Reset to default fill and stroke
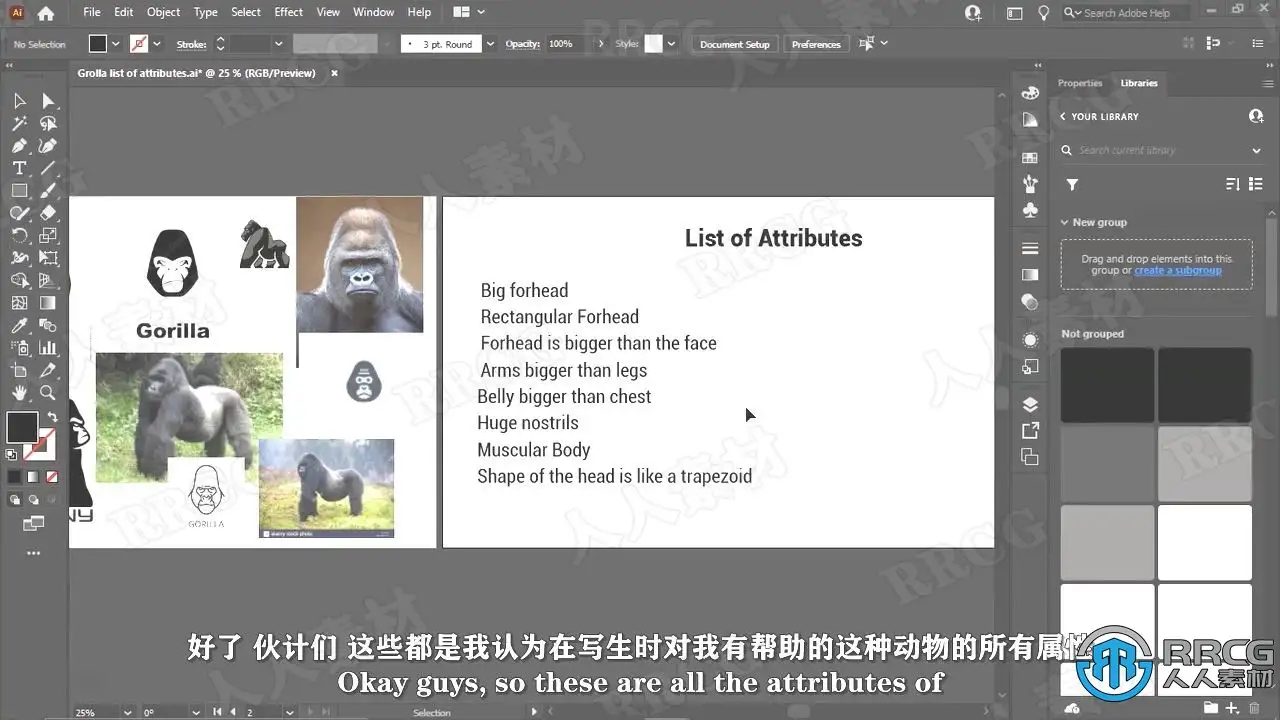 point(11,455)
